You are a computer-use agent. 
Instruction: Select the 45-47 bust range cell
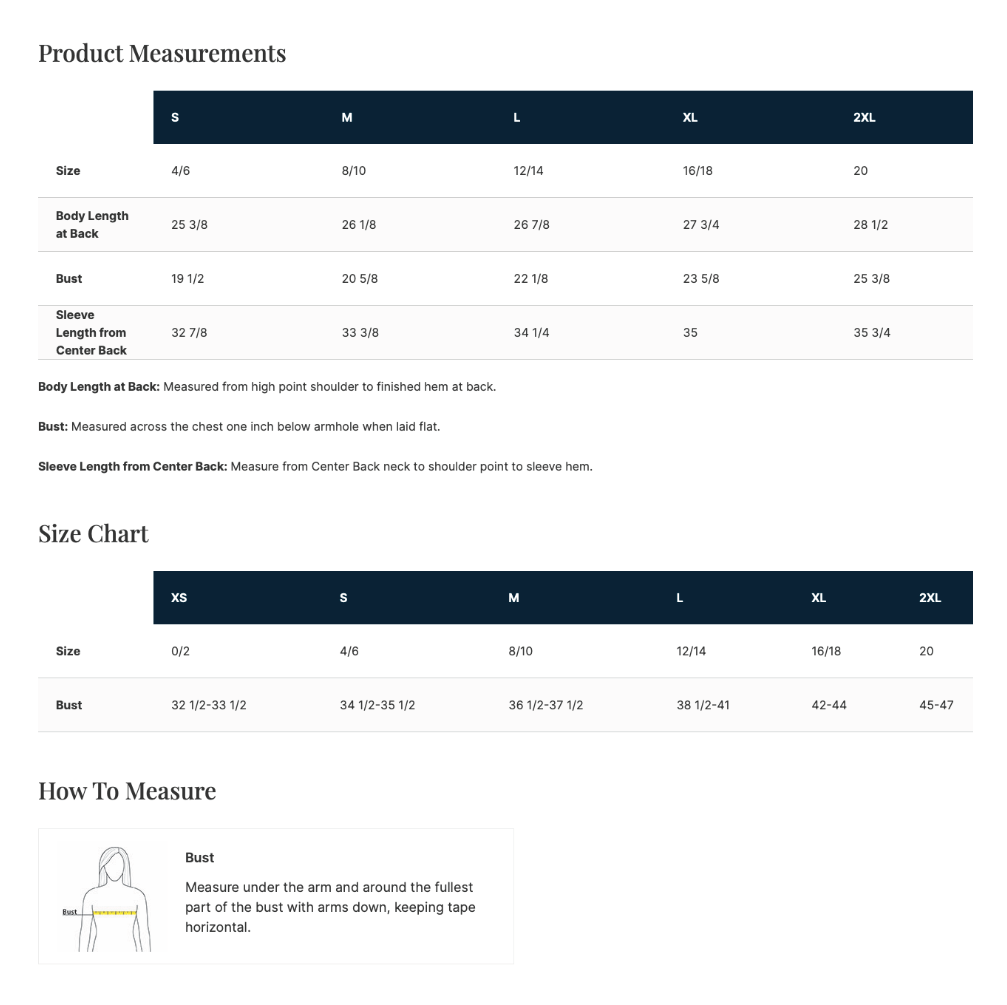(x=936, y=705)
